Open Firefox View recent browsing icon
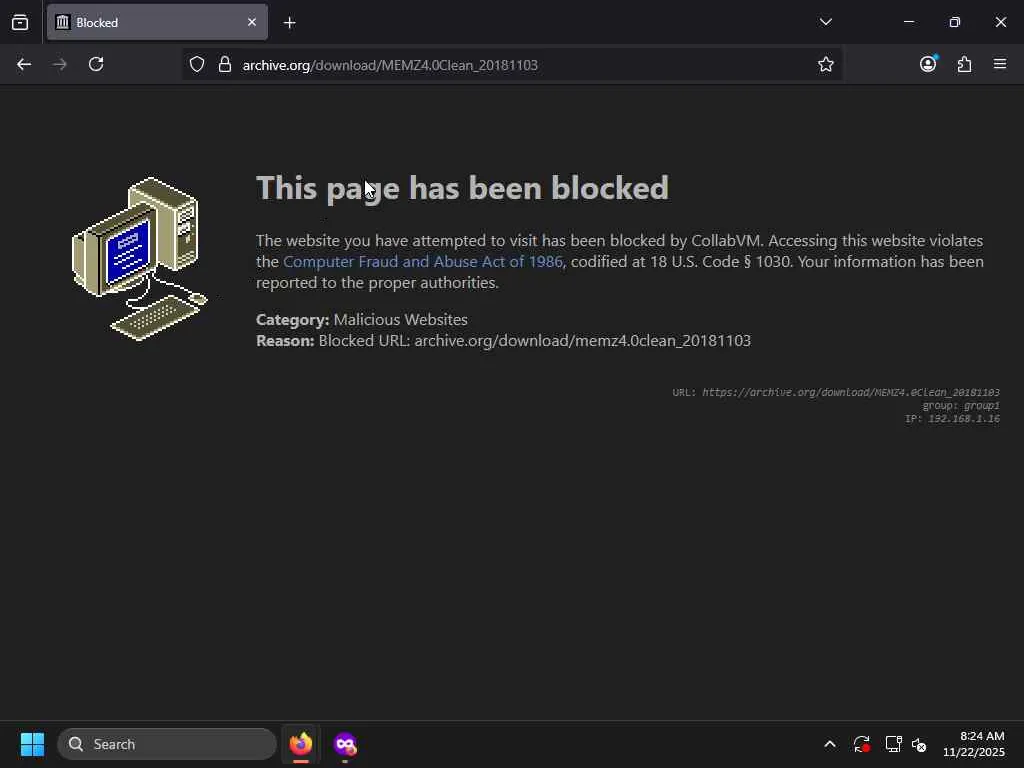The image size is (1024, 768). [20, 22]
